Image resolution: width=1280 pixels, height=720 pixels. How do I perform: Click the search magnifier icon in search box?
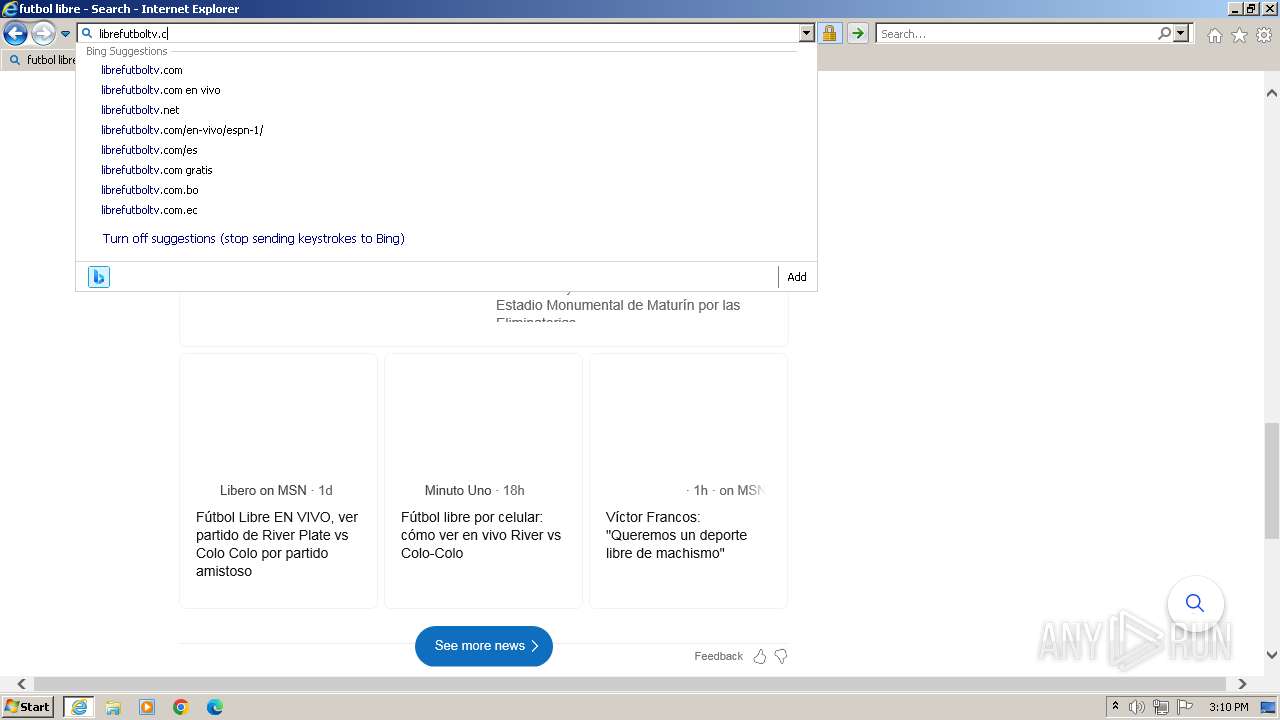coord(1164,33)
